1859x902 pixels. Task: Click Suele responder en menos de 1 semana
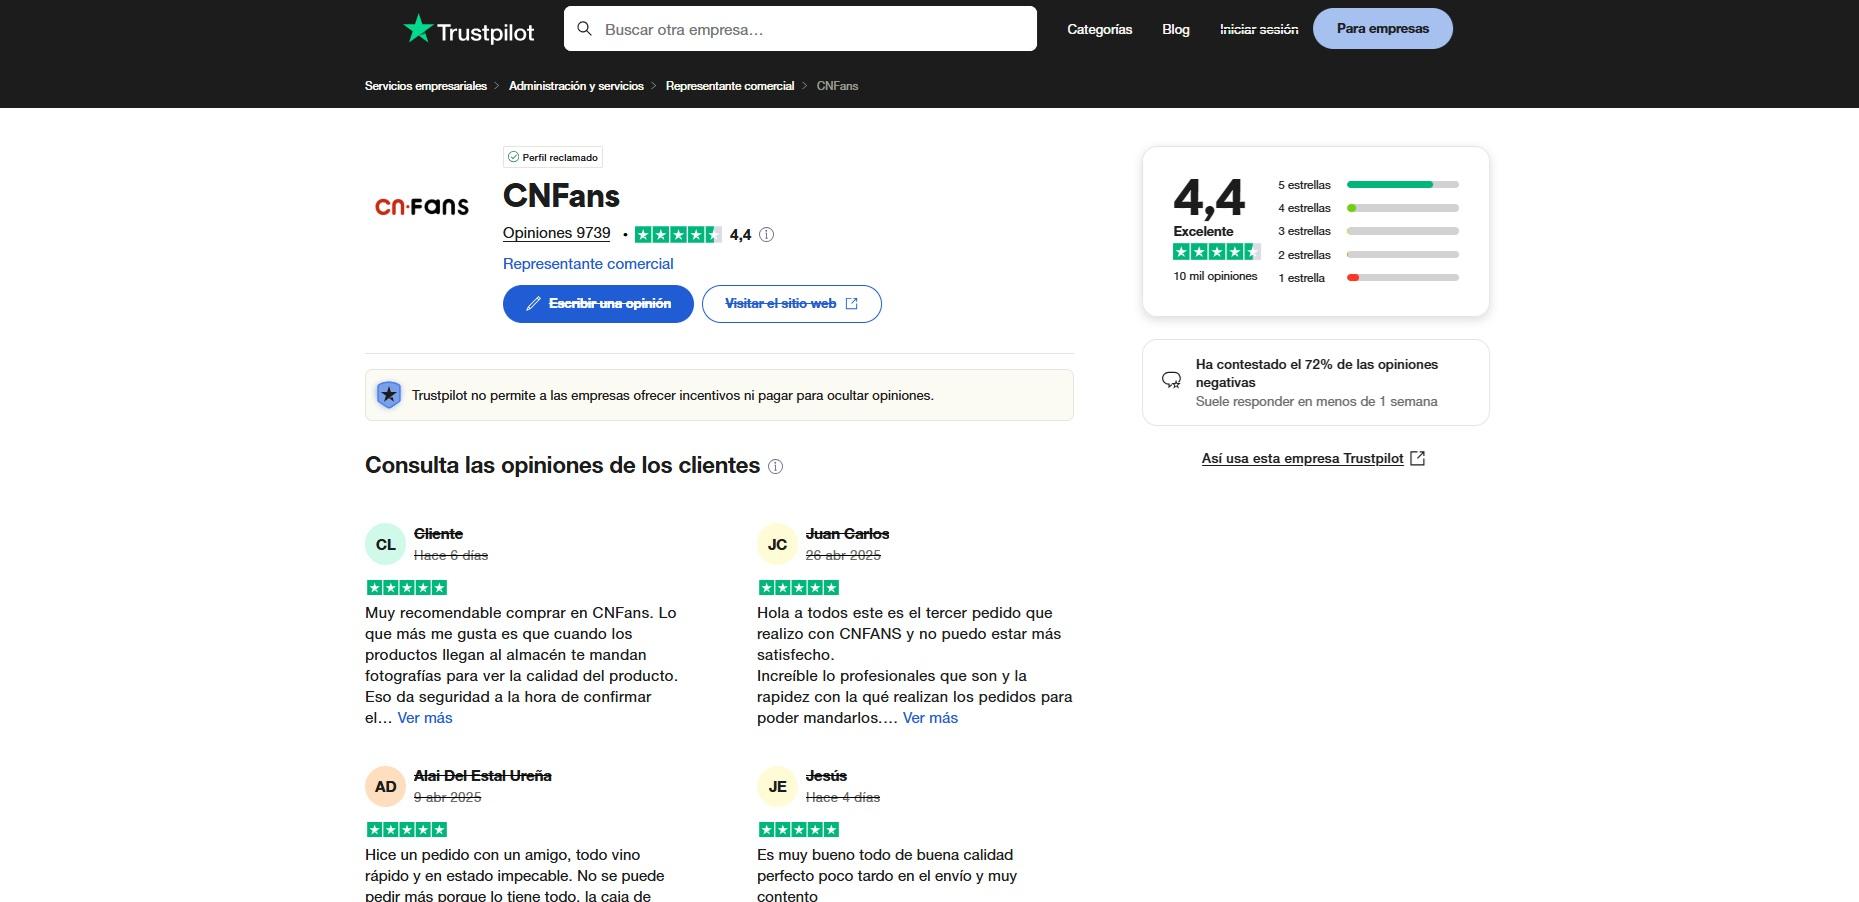click(1316, 401)
